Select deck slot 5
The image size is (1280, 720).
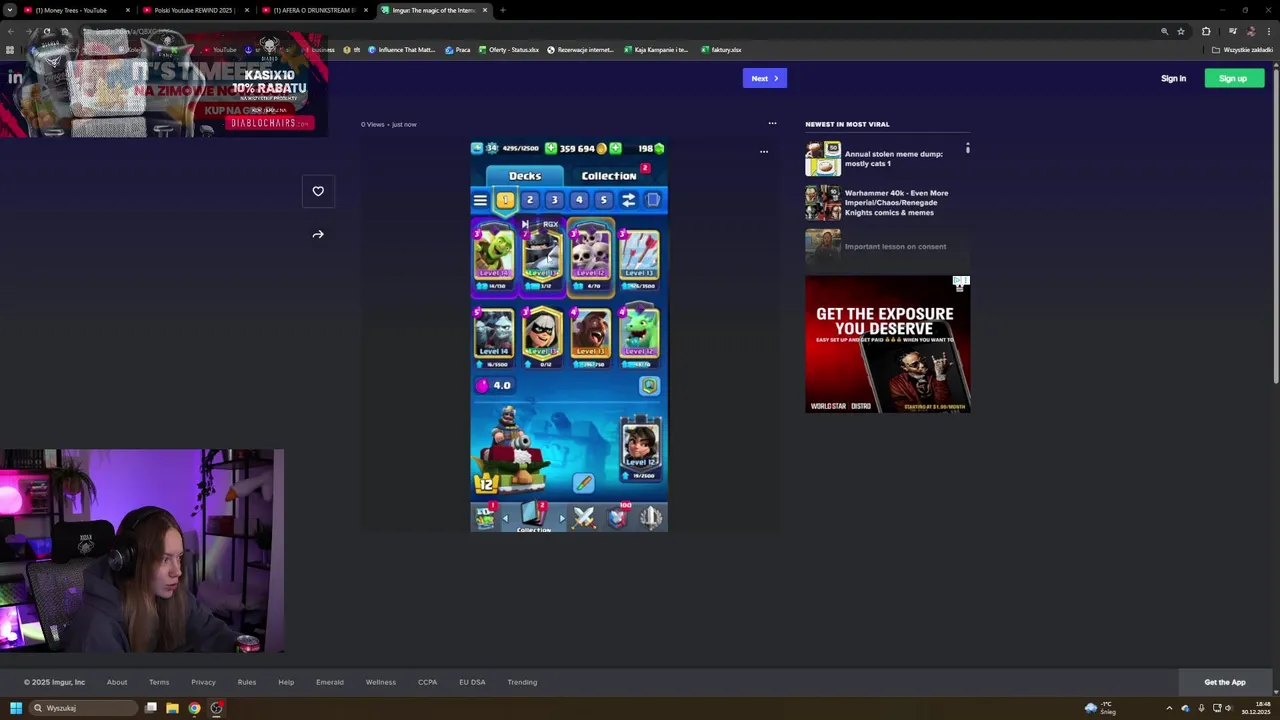(603, 200)
